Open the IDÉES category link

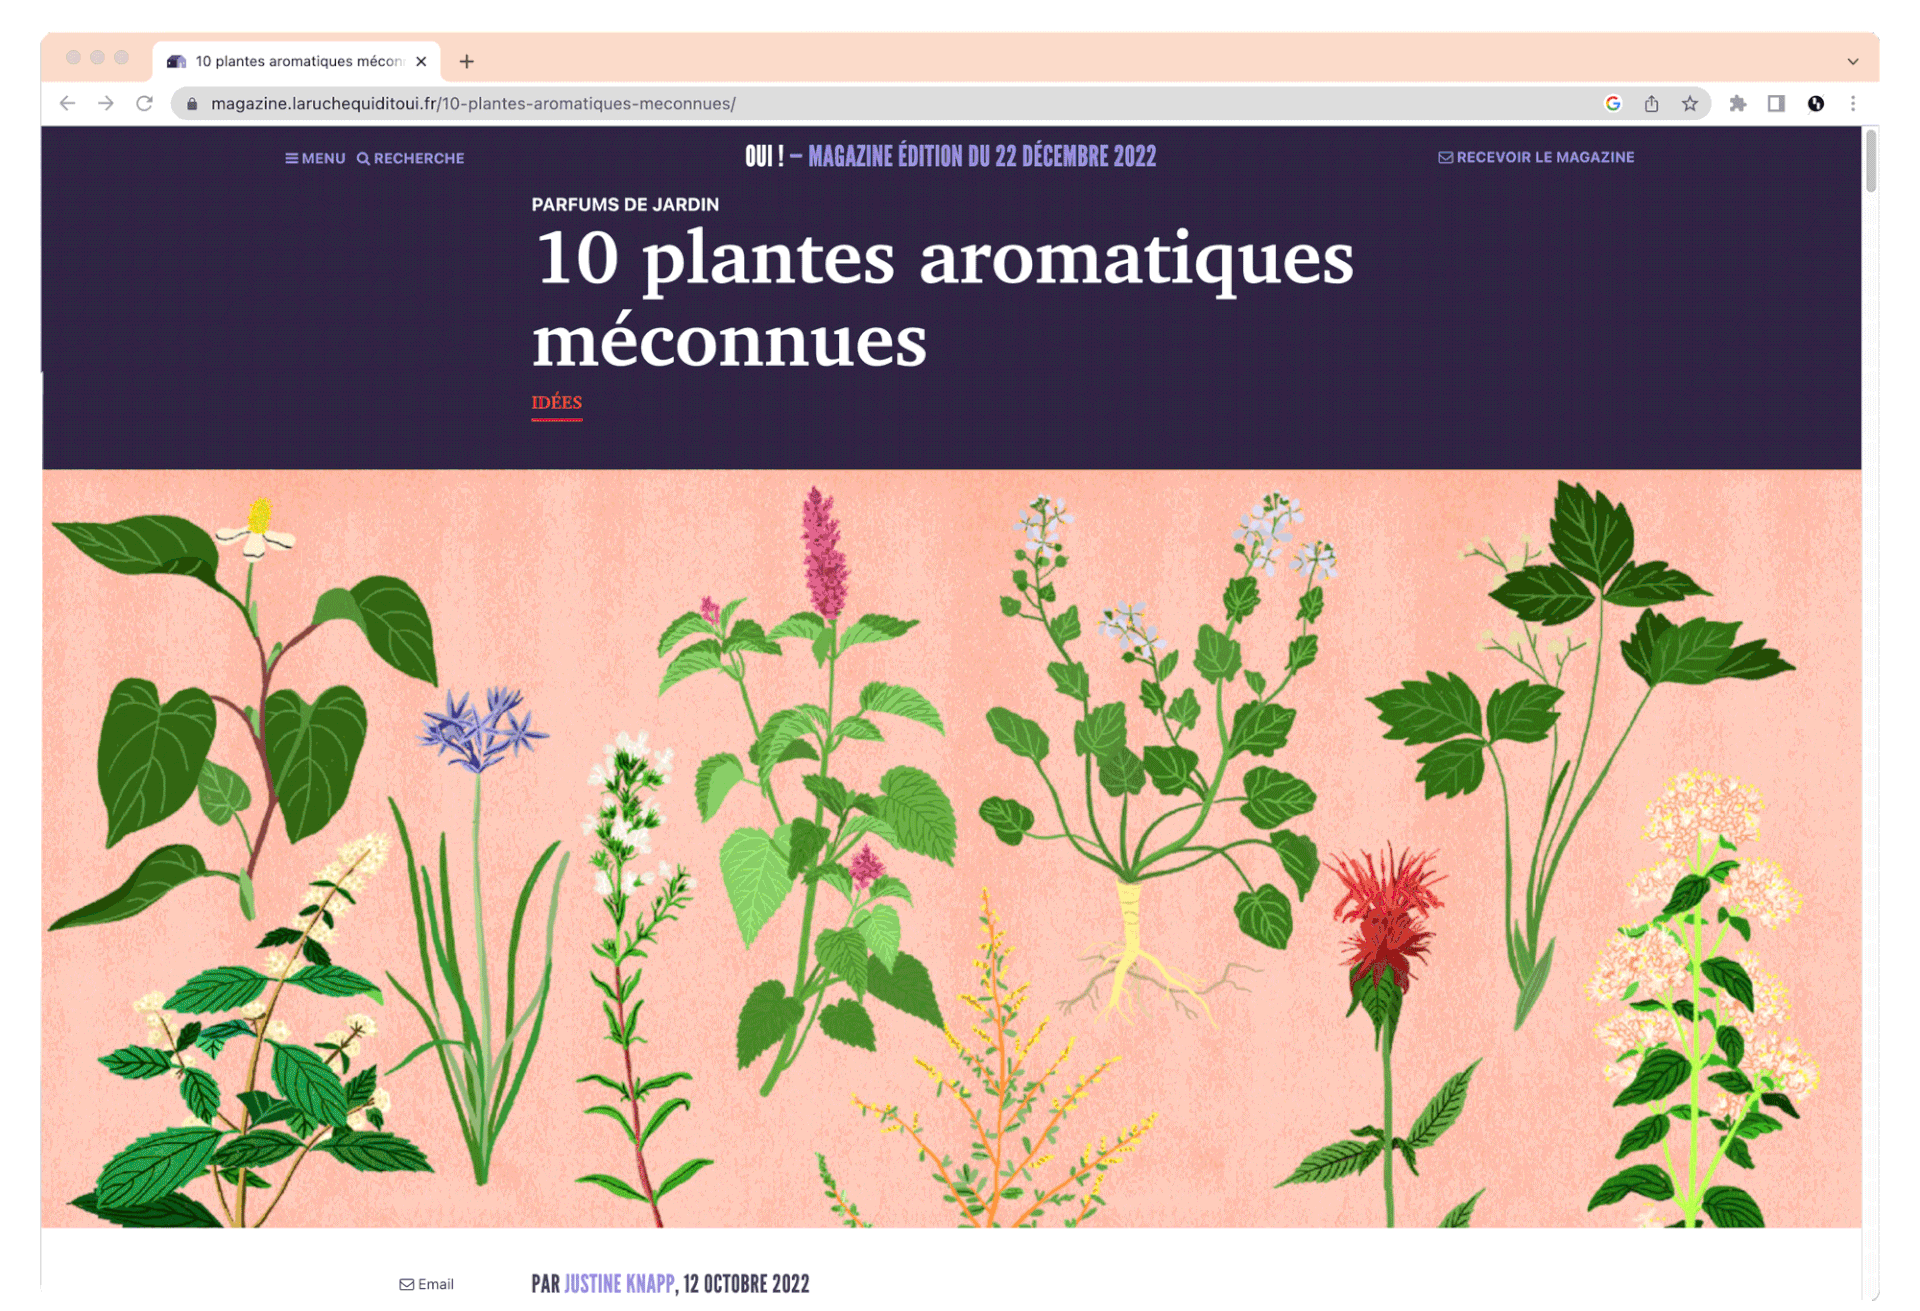point(556,402)
